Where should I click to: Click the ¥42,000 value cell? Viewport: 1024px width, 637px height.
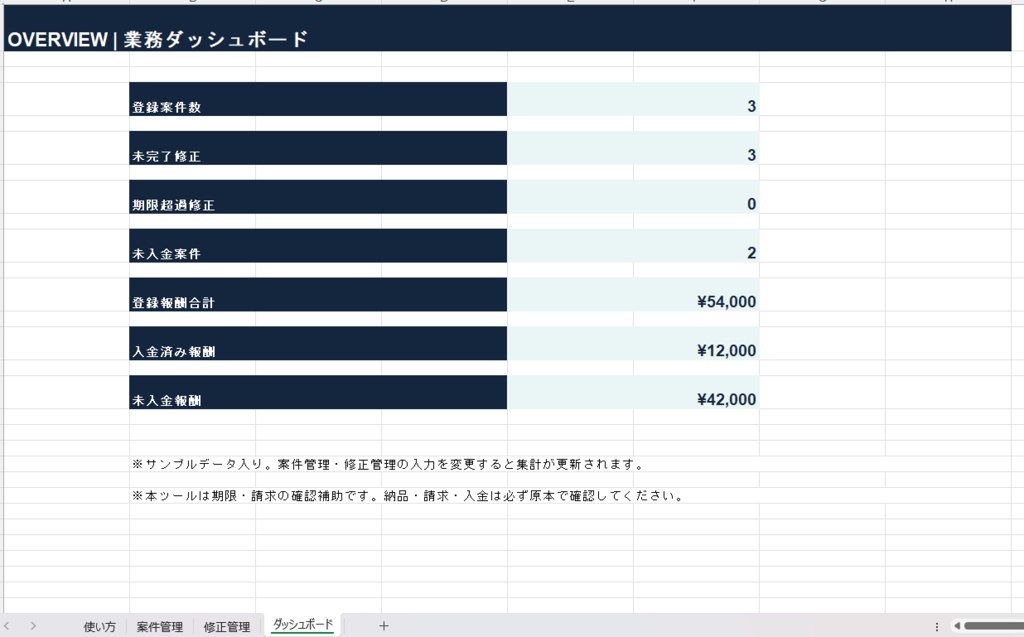633,393
